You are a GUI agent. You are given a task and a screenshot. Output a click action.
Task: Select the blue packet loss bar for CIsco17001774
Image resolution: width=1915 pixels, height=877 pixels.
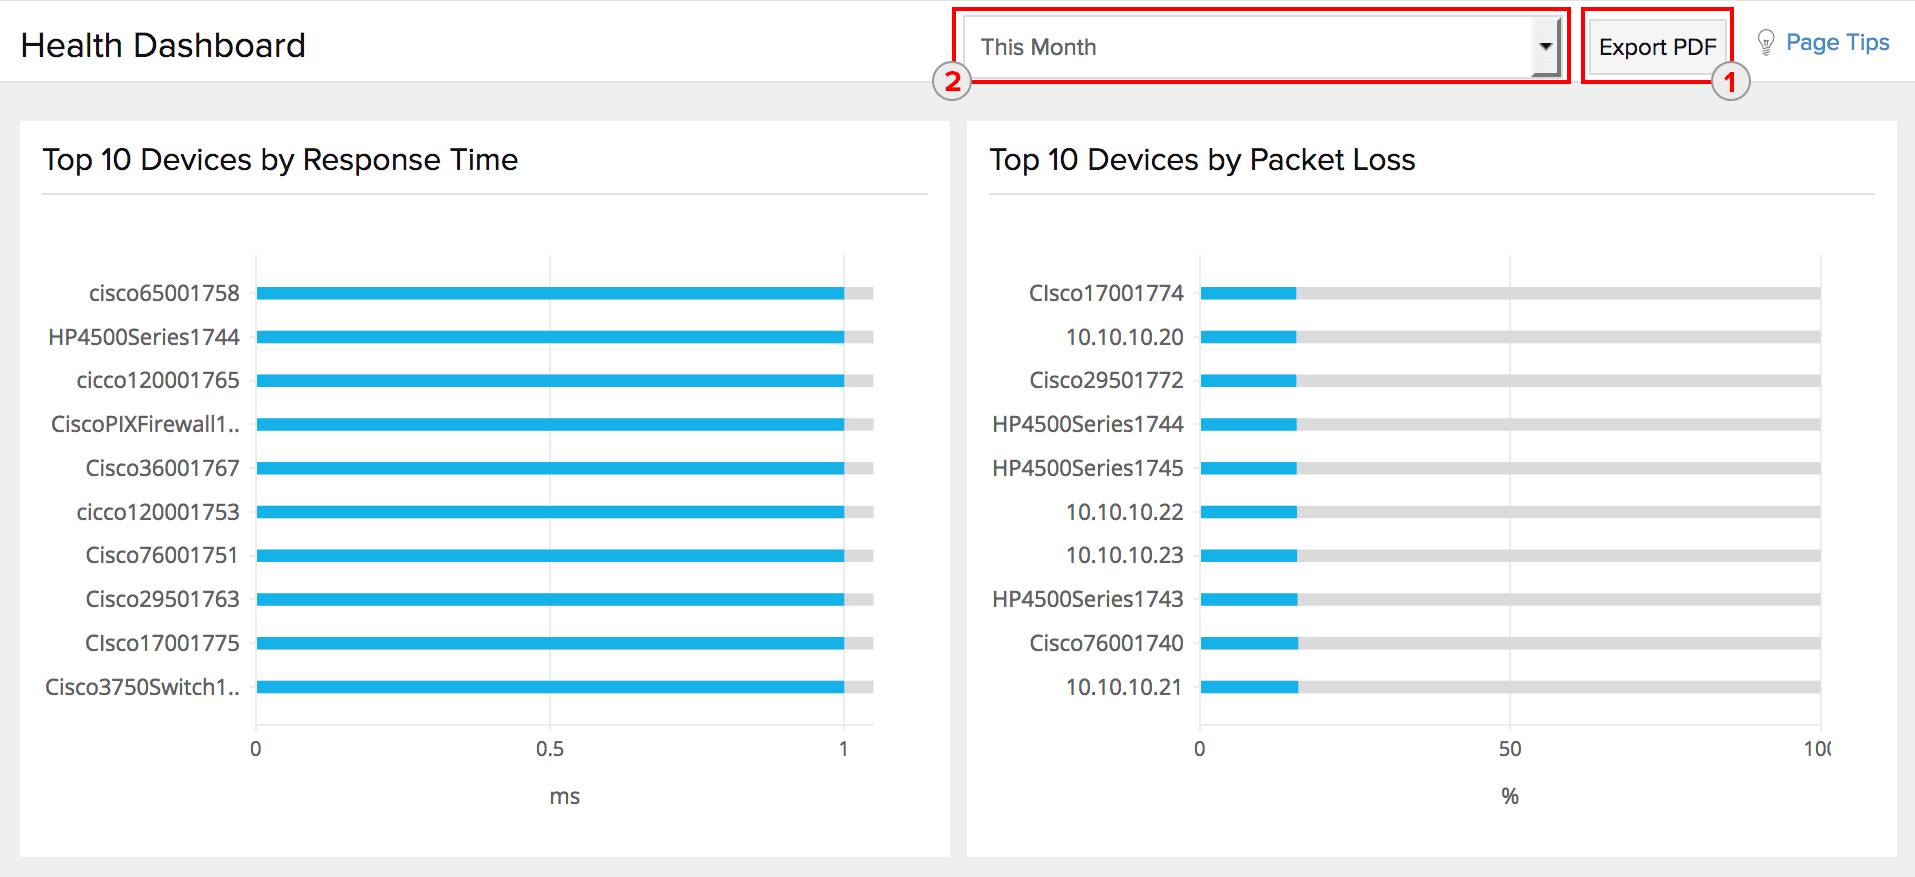(1248, 293)
